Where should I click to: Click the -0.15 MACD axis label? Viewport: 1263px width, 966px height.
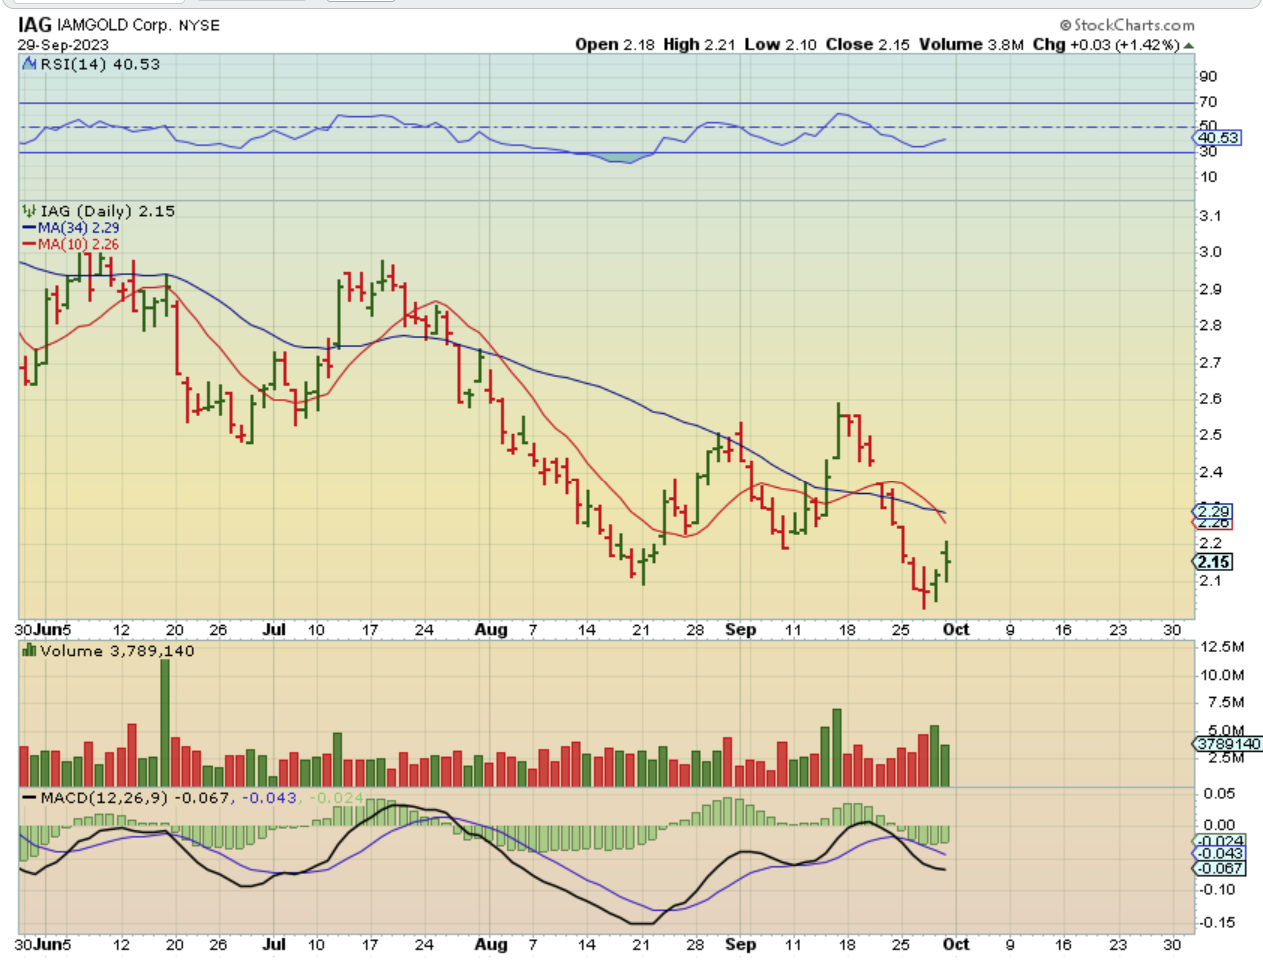pyautogui.click(x=1218, y=922)
